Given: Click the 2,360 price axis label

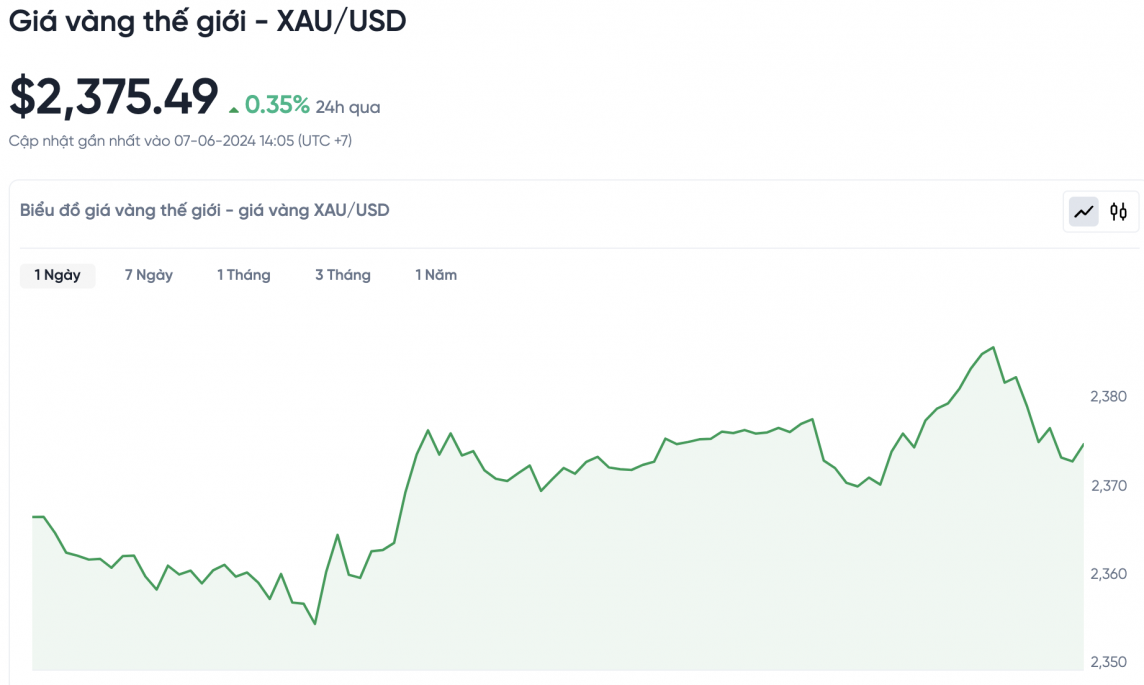Looking at the screenshot, I should pos(1108,574).
